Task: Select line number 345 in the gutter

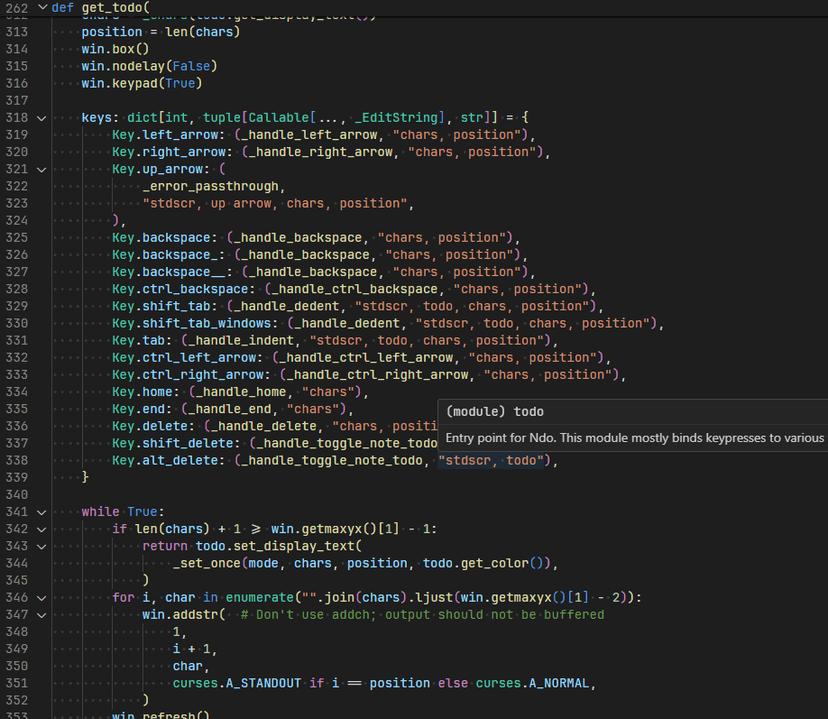Action: (x=17, y=580)
